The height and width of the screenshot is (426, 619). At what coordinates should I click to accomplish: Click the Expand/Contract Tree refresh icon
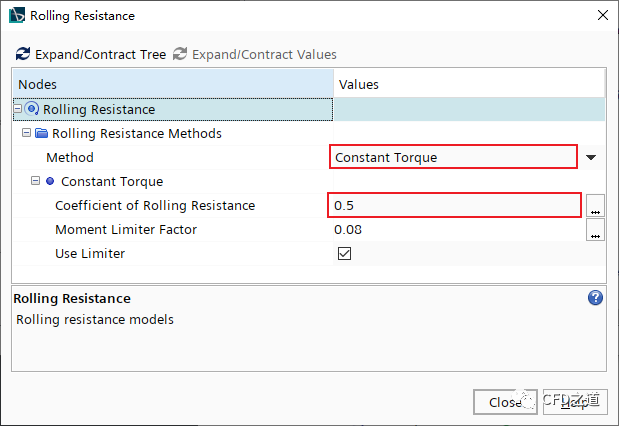(23, 54)
